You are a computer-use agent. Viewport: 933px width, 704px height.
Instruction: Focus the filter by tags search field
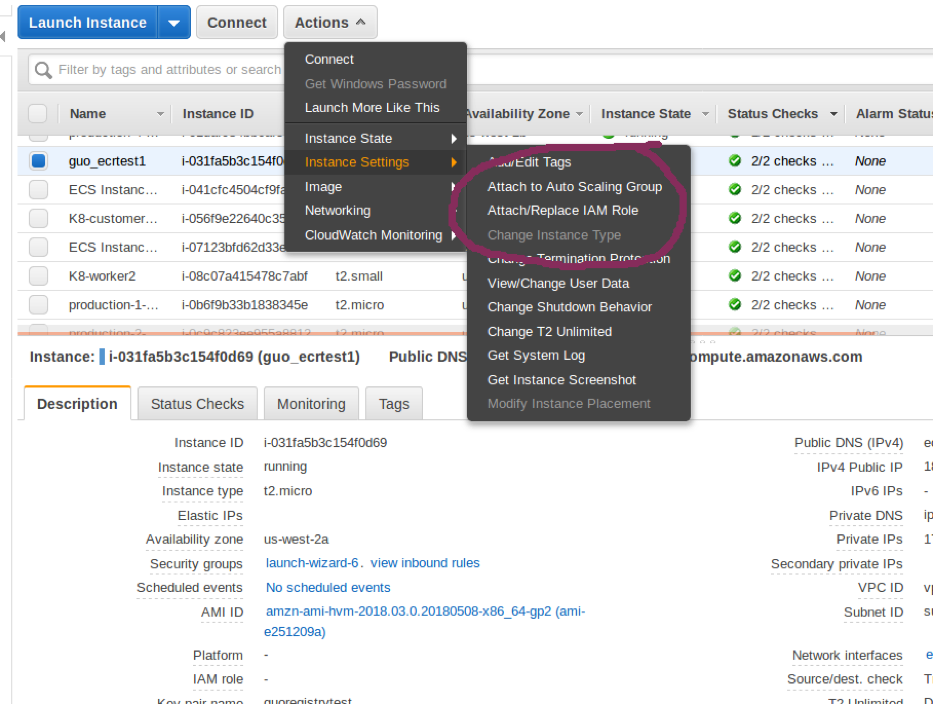[x=170, y=70]
